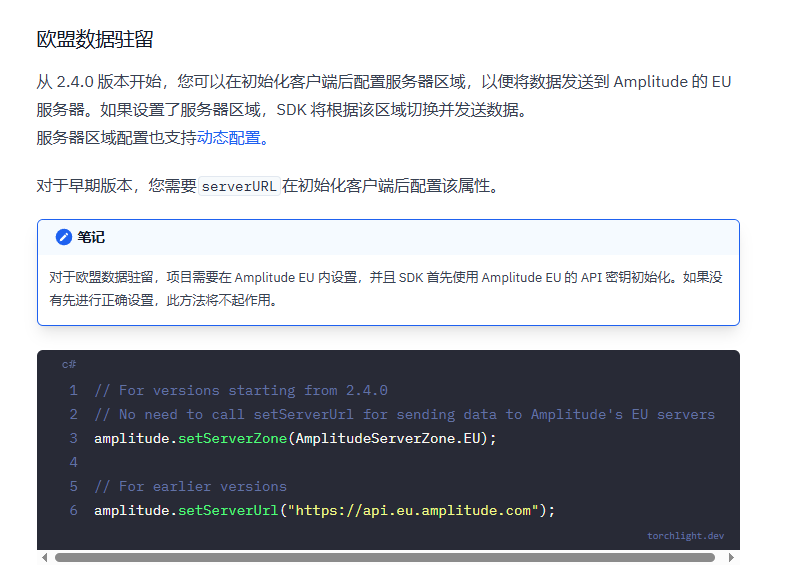Screen dimensions: 801x574
Task: Click the serverURL inline code tag
Action: pyautogui.click(x=239, y=186)
